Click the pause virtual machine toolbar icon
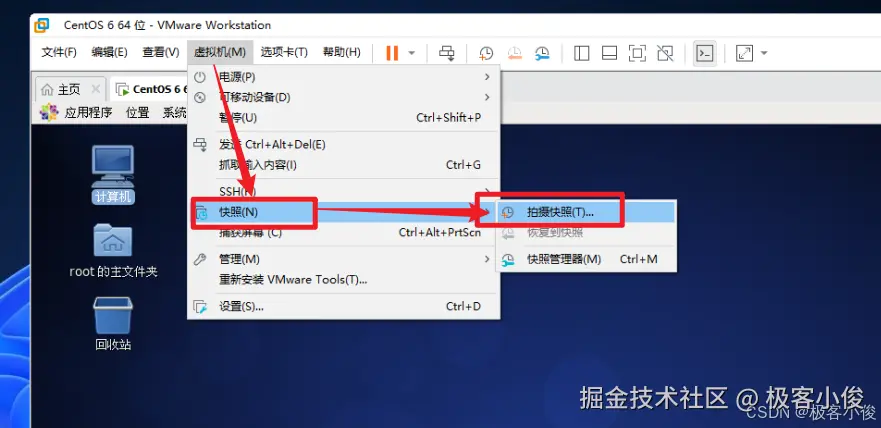The height and width of the screenshot is (428, 881). coord(392,53)
